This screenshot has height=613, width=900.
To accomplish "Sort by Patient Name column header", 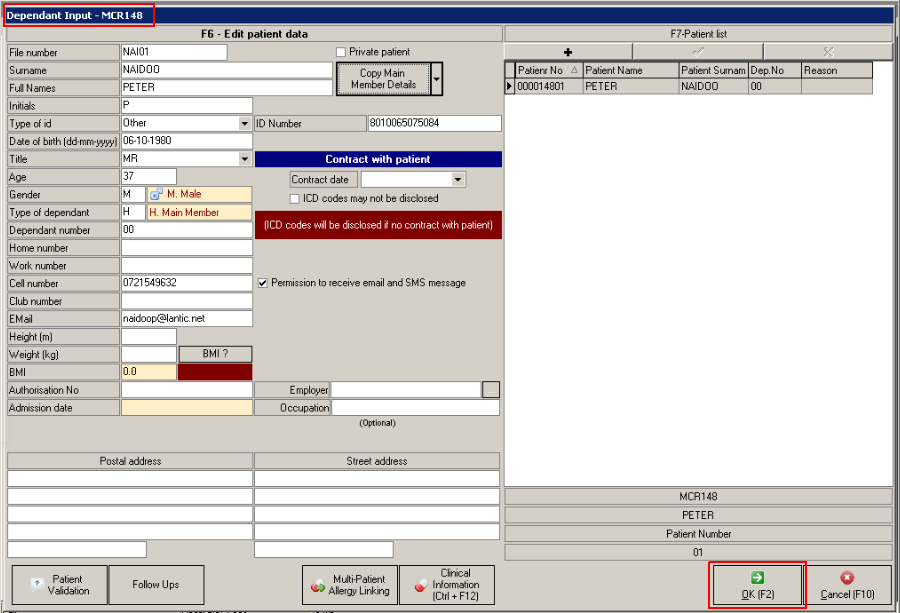I will (x=630, y=71).
